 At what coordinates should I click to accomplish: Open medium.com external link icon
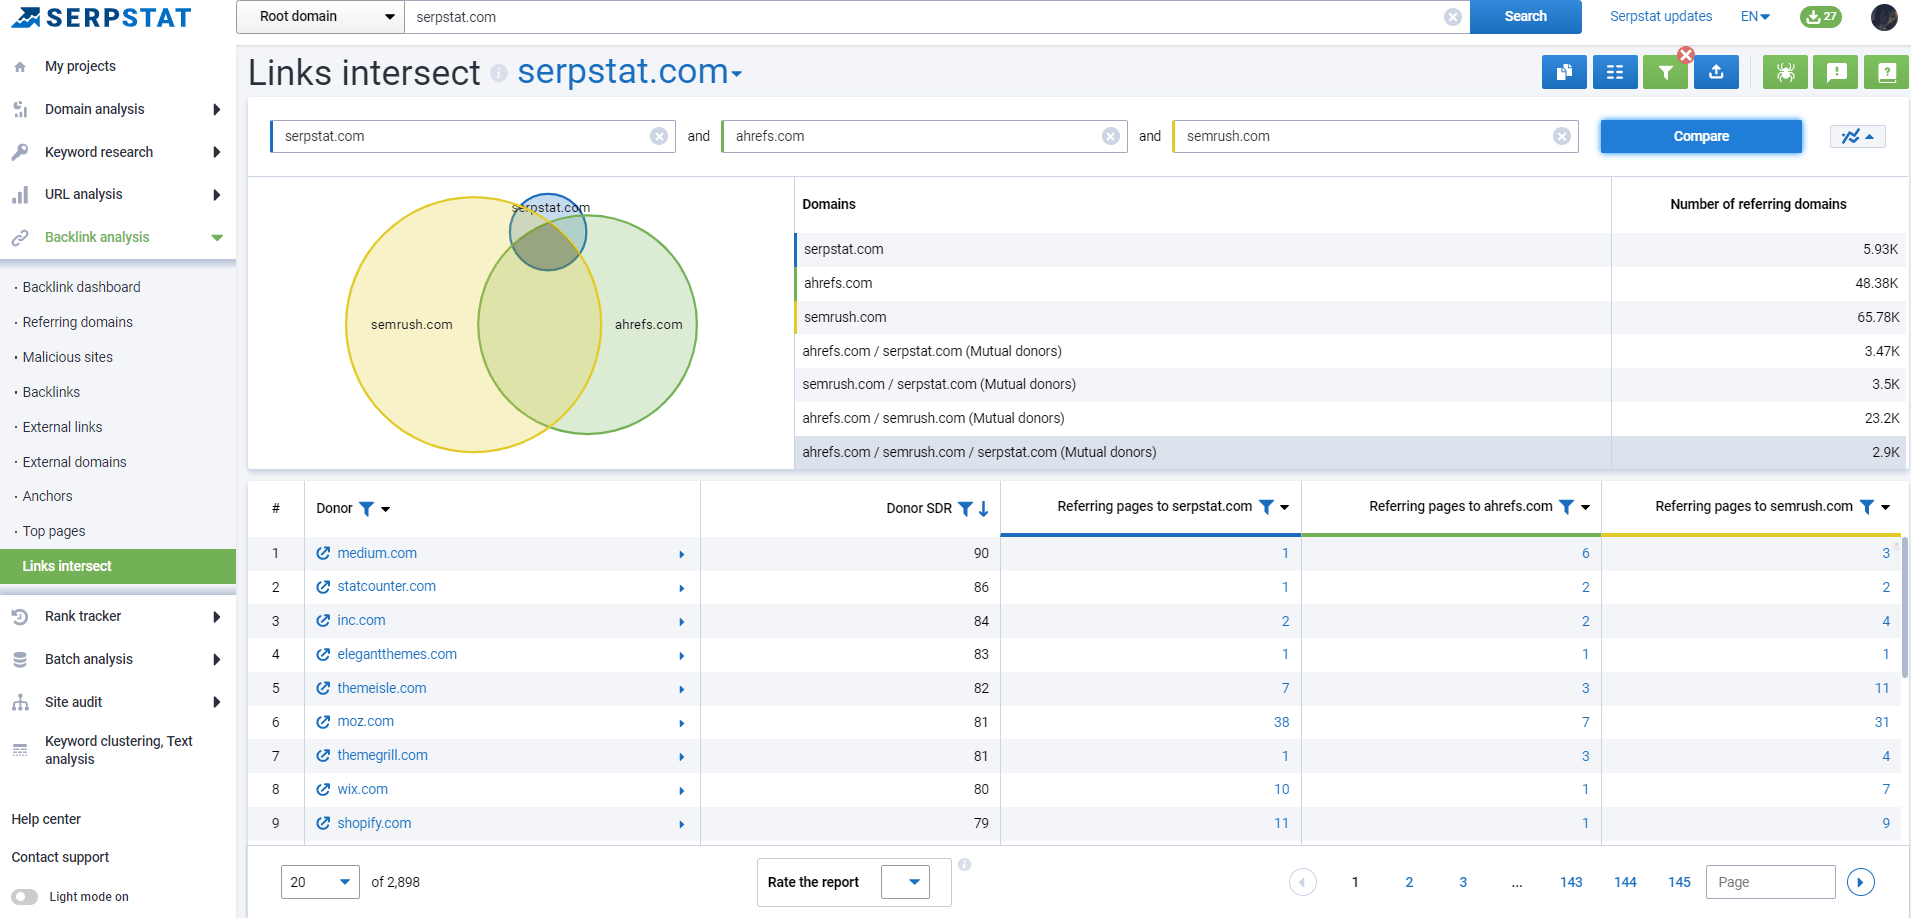323,553
